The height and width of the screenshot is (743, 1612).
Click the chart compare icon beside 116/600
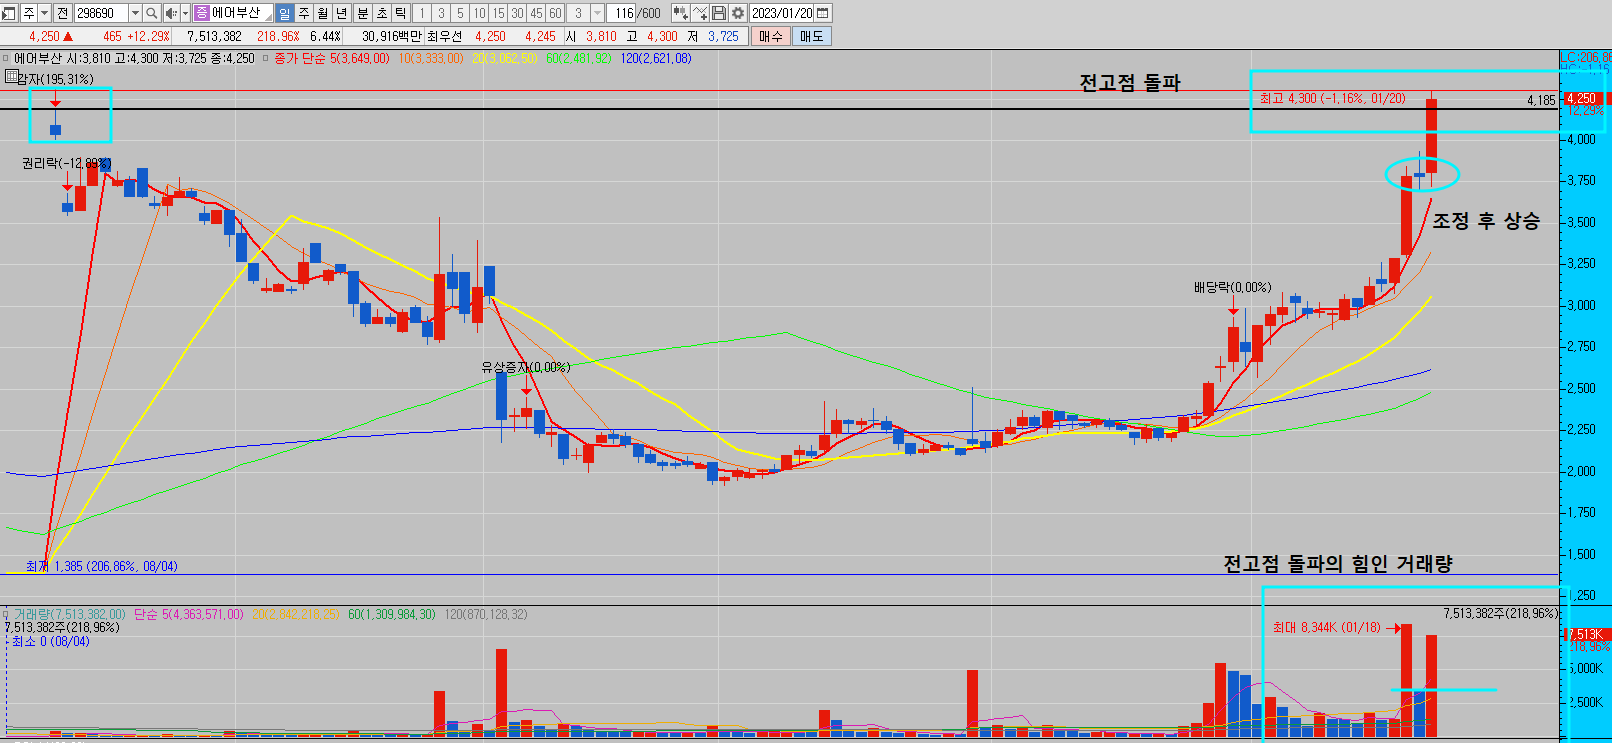(680, 13)
